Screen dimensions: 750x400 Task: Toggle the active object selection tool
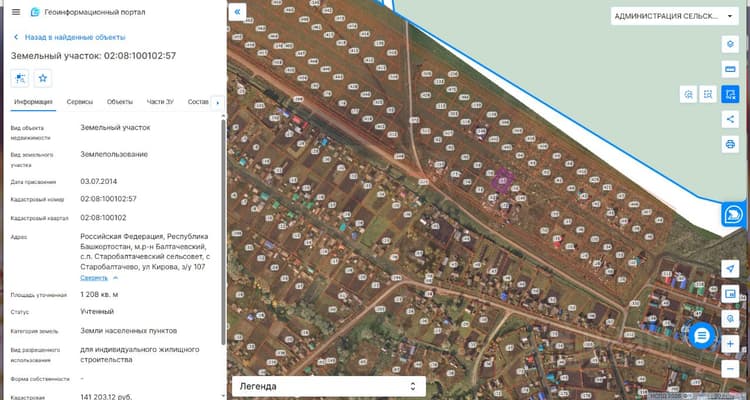[730, 94]
